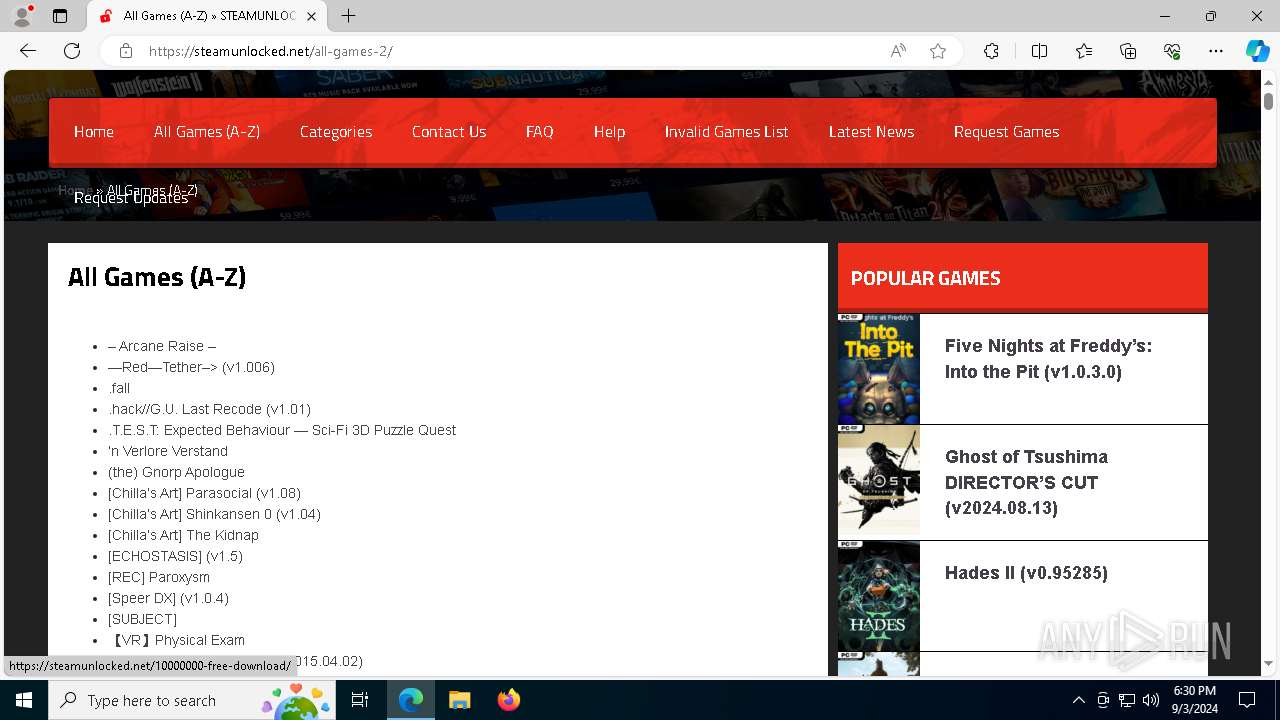Open Request Updates menu item
The image size is (1280, 720).
coord(131,198)
